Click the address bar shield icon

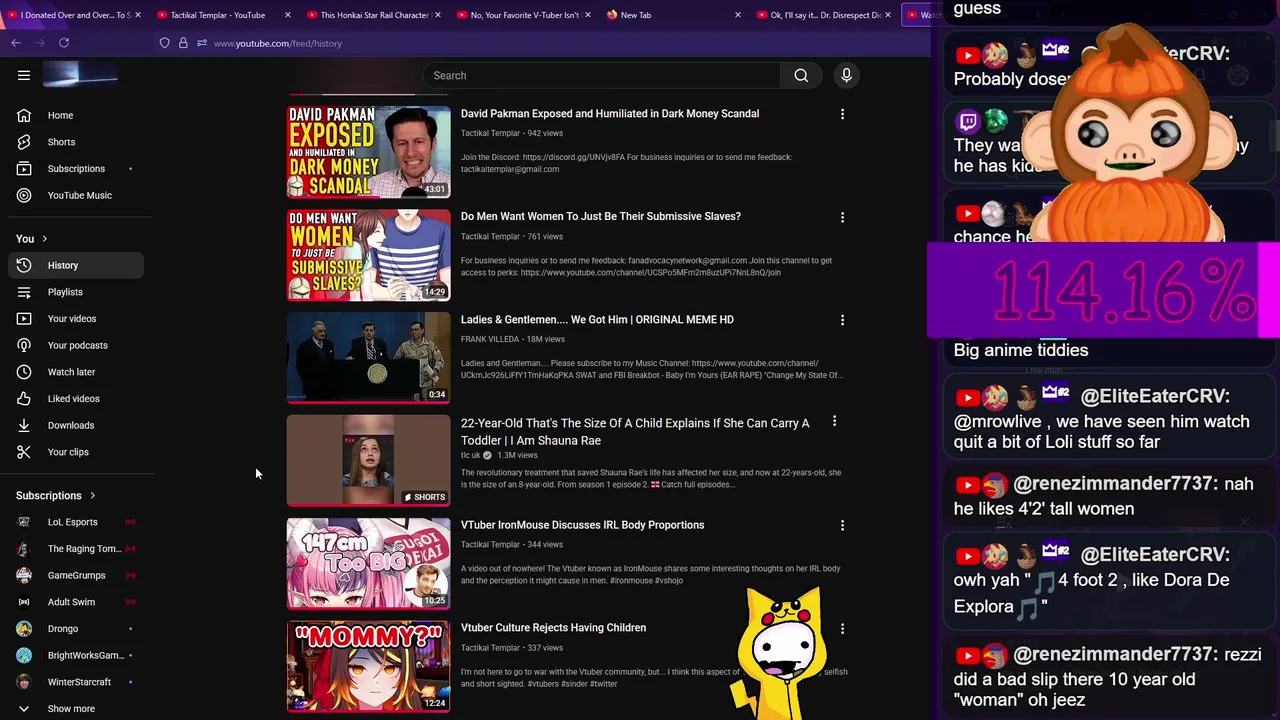pyautogui.click(x=164, y=43)
